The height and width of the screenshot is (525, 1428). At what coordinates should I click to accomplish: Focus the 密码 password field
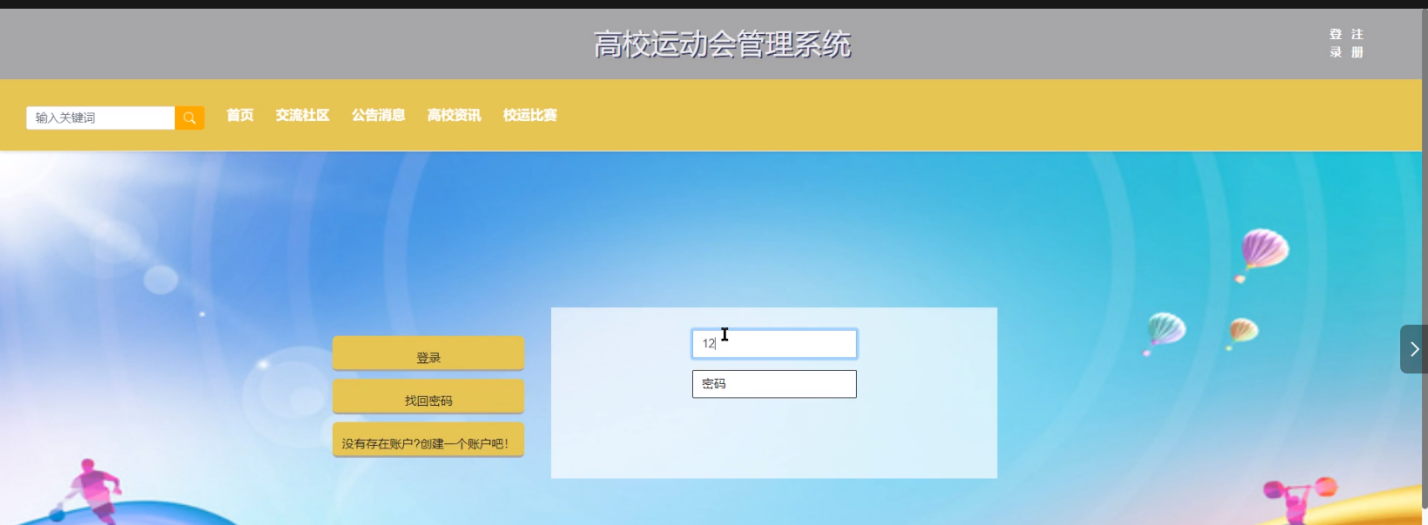pos(774,384)
